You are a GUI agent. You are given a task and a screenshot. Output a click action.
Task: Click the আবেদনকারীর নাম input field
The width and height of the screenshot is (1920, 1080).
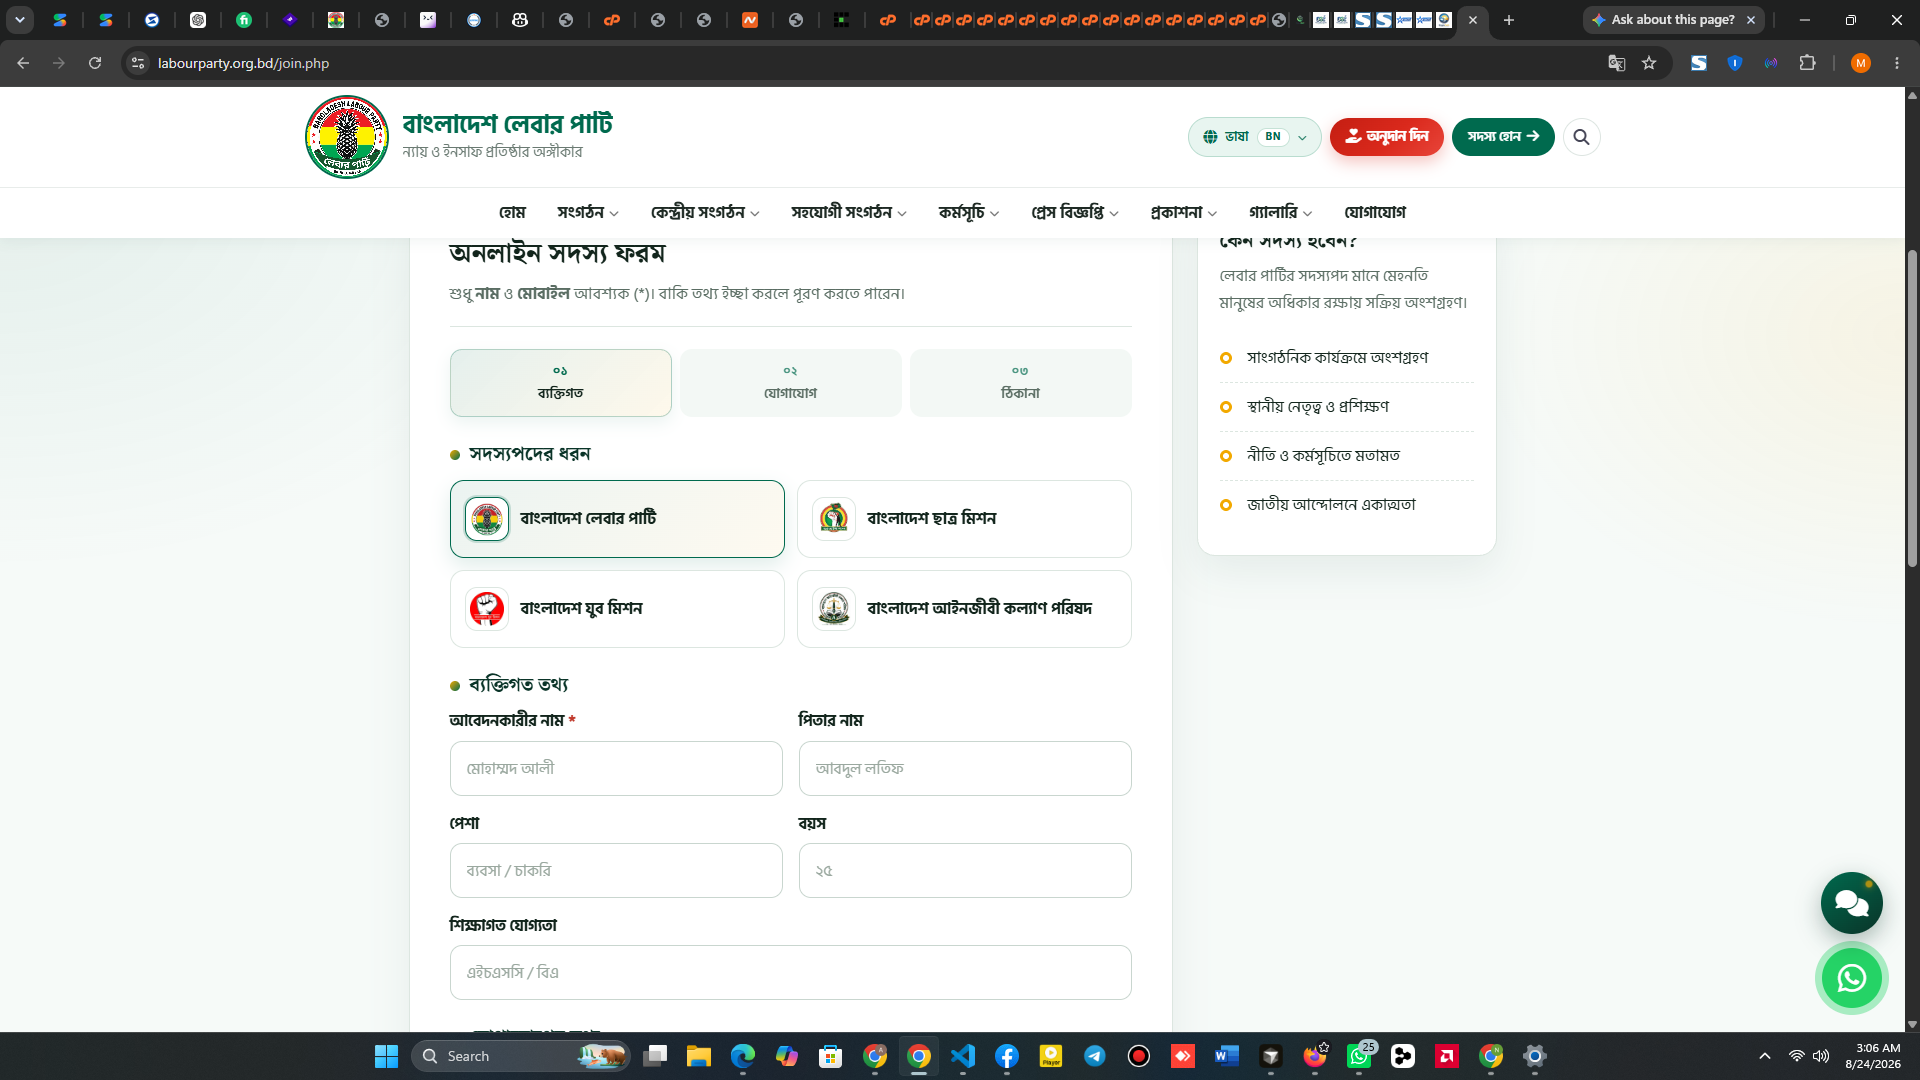616,769
